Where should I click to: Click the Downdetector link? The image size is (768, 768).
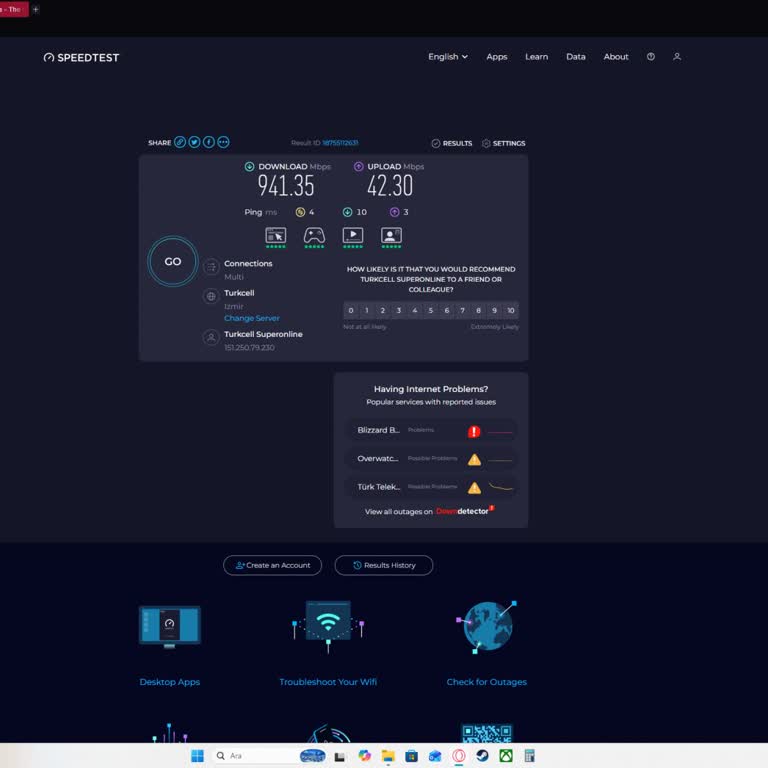click(465, 511)
